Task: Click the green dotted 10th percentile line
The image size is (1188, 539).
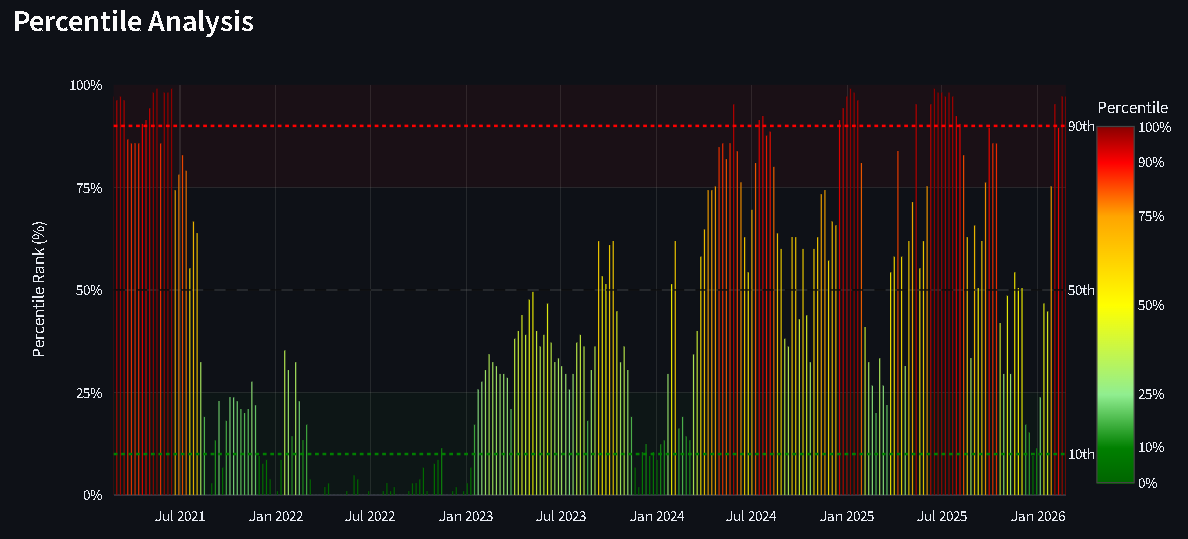Action: tap(589, 454)
